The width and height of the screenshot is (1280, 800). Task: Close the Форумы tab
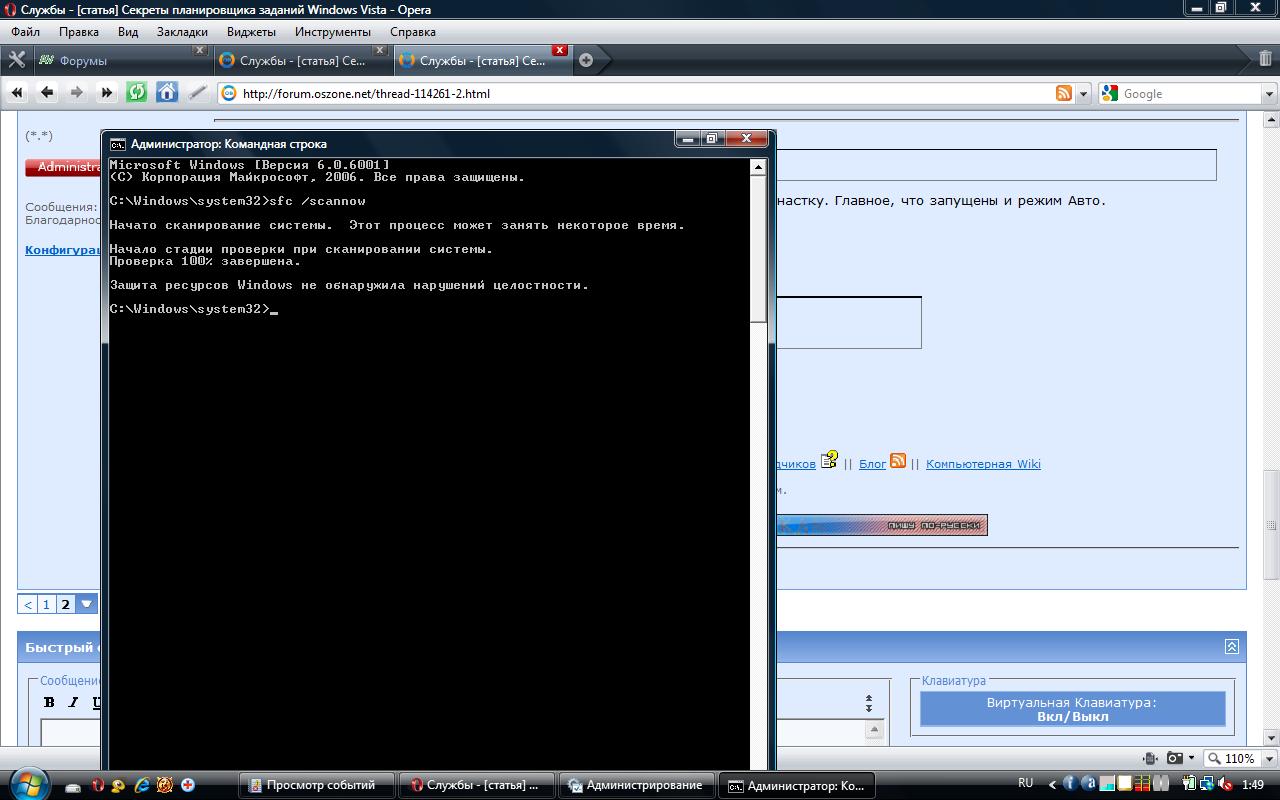[x=199, y=50]
